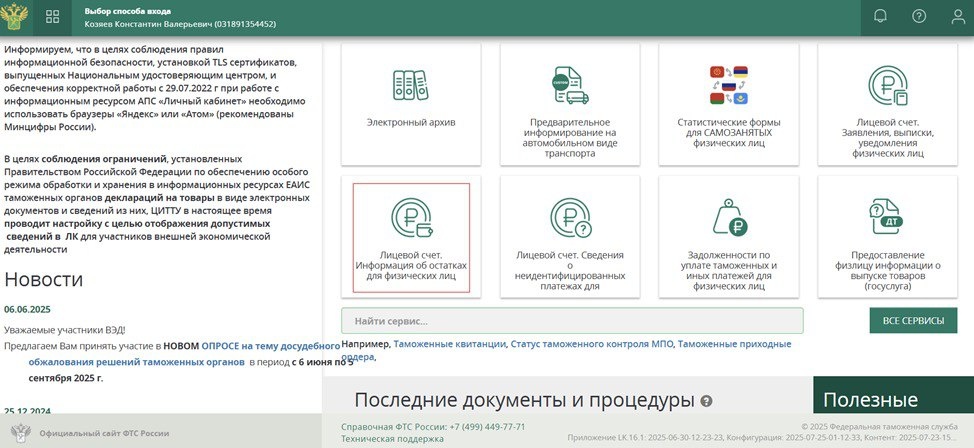The height and width of the screenshot is (448, 974).
Task: Click FTS emblem in the footer
Action: (21, 432)
